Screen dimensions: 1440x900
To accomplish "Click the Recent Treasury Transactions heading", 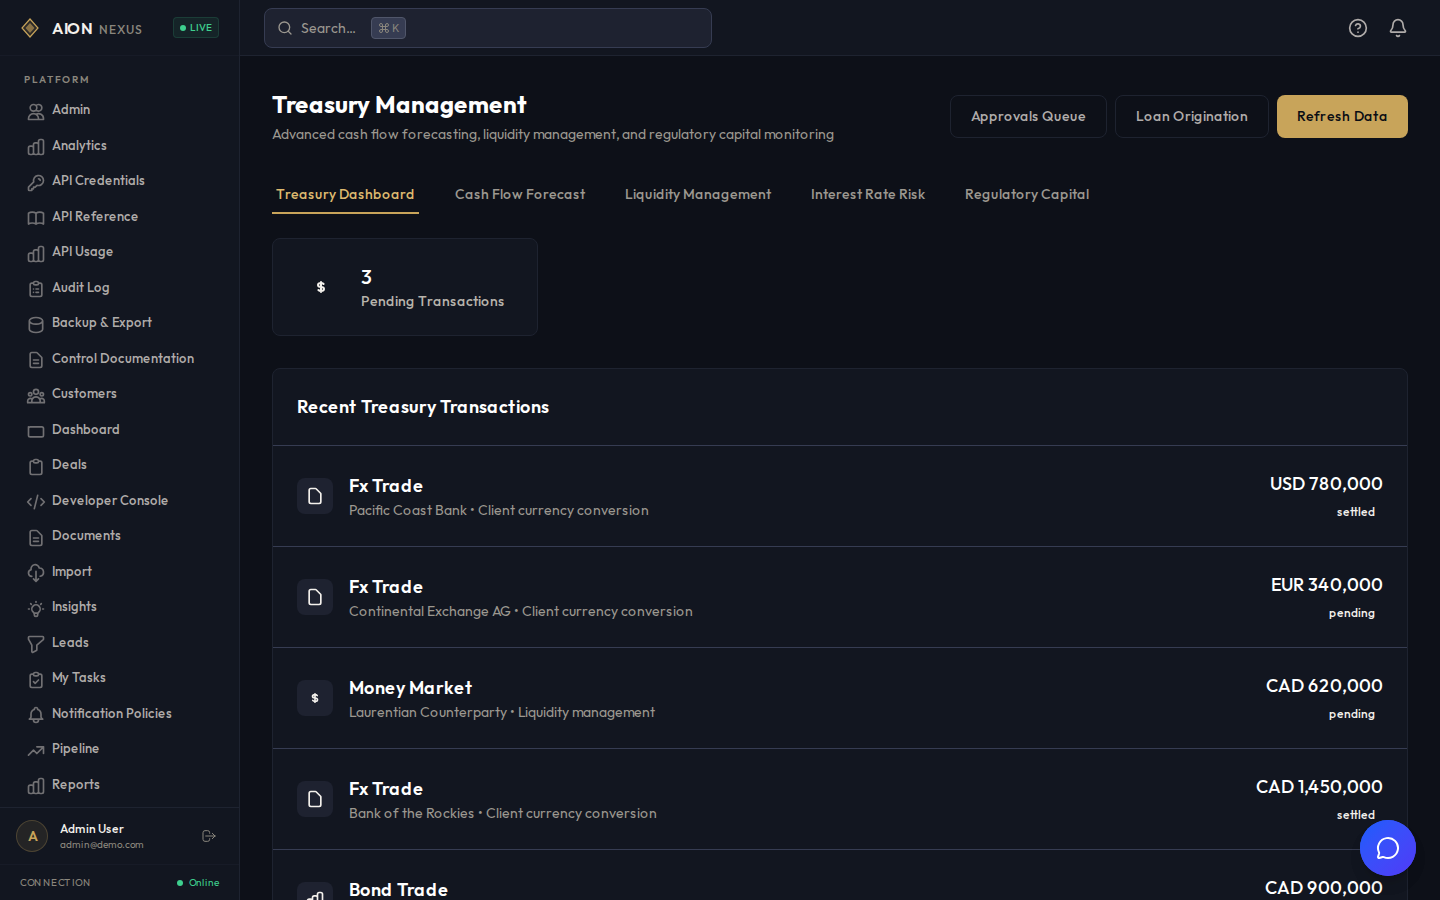I will [423, 407].
